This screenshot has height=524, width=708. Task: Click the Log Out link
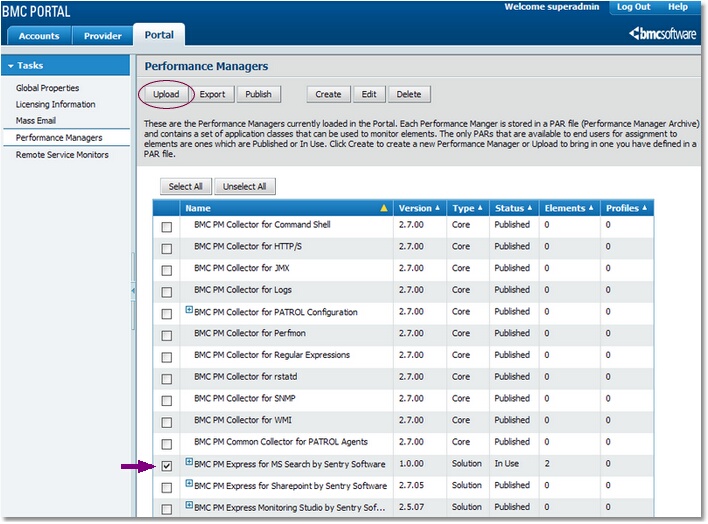(x=633, y=7)
